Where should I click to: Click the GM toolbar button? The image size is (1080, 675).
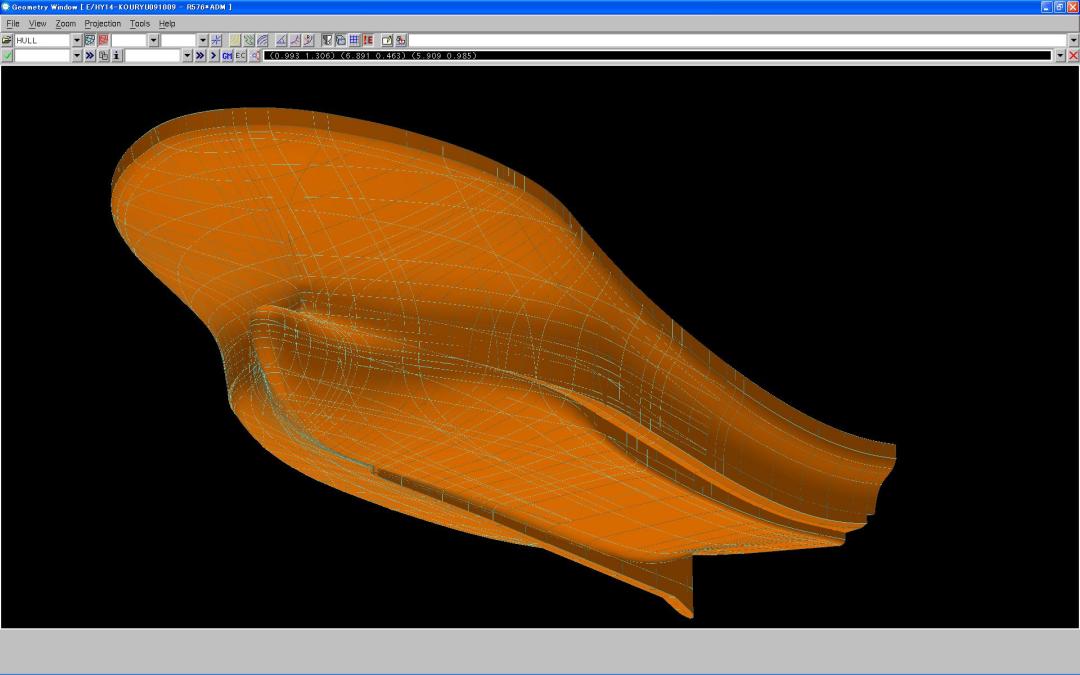tap(227, 56)
